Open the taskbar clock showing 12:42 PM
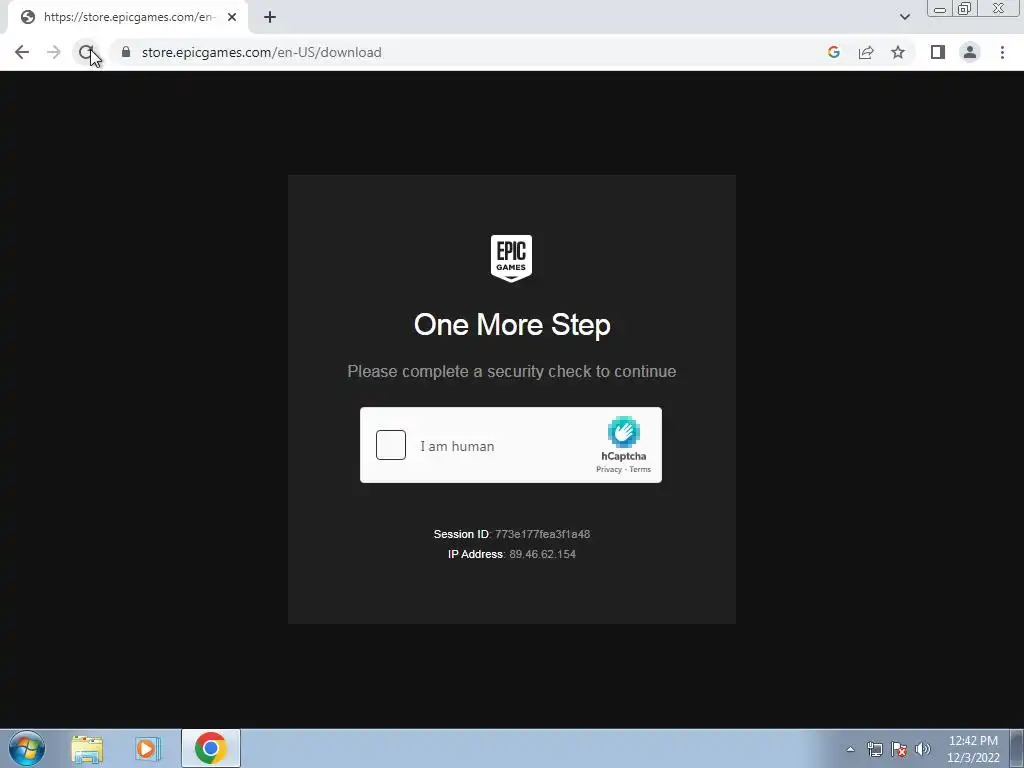The width and height of the screenshot is (1024, 768). pos(973,749)
